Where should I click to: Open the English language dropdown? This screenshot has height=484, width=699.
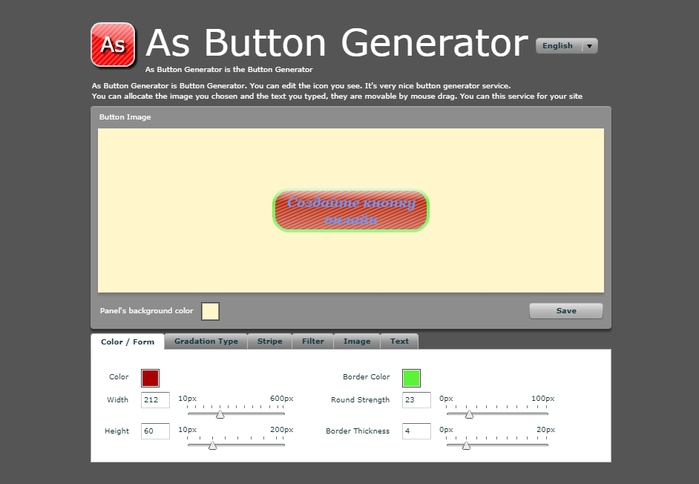point(566,46)
